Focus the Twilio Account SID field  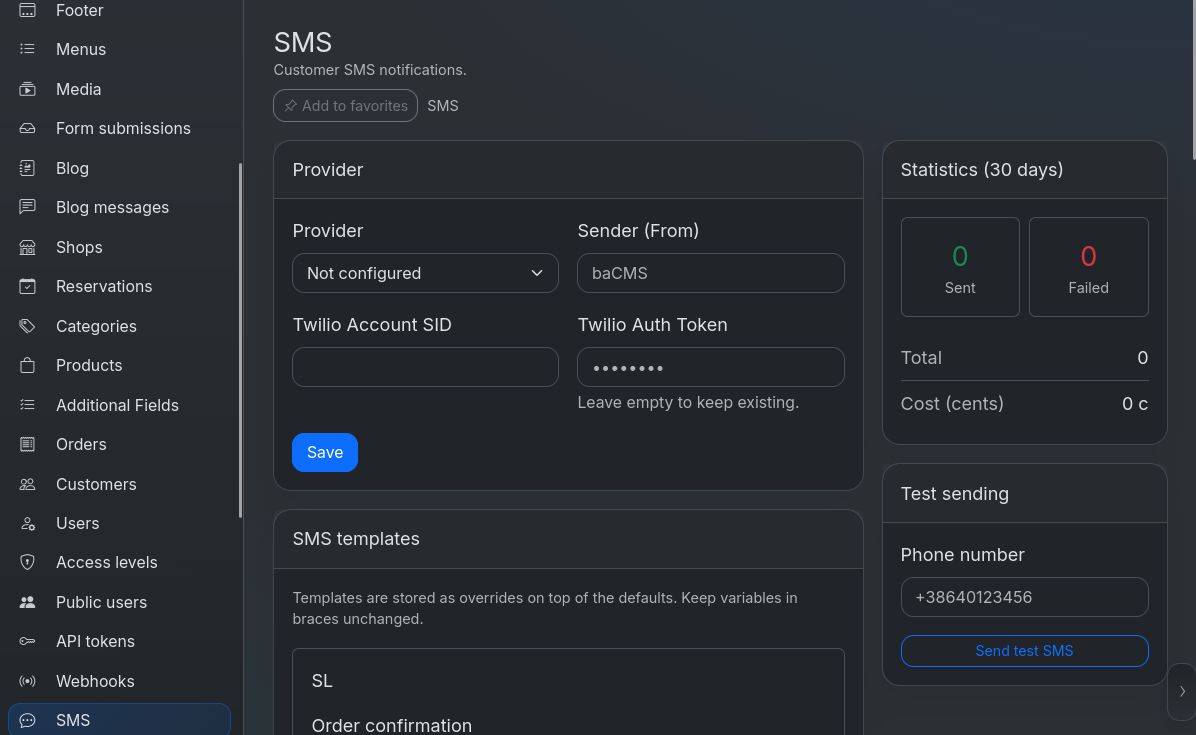tap(425, 367)
